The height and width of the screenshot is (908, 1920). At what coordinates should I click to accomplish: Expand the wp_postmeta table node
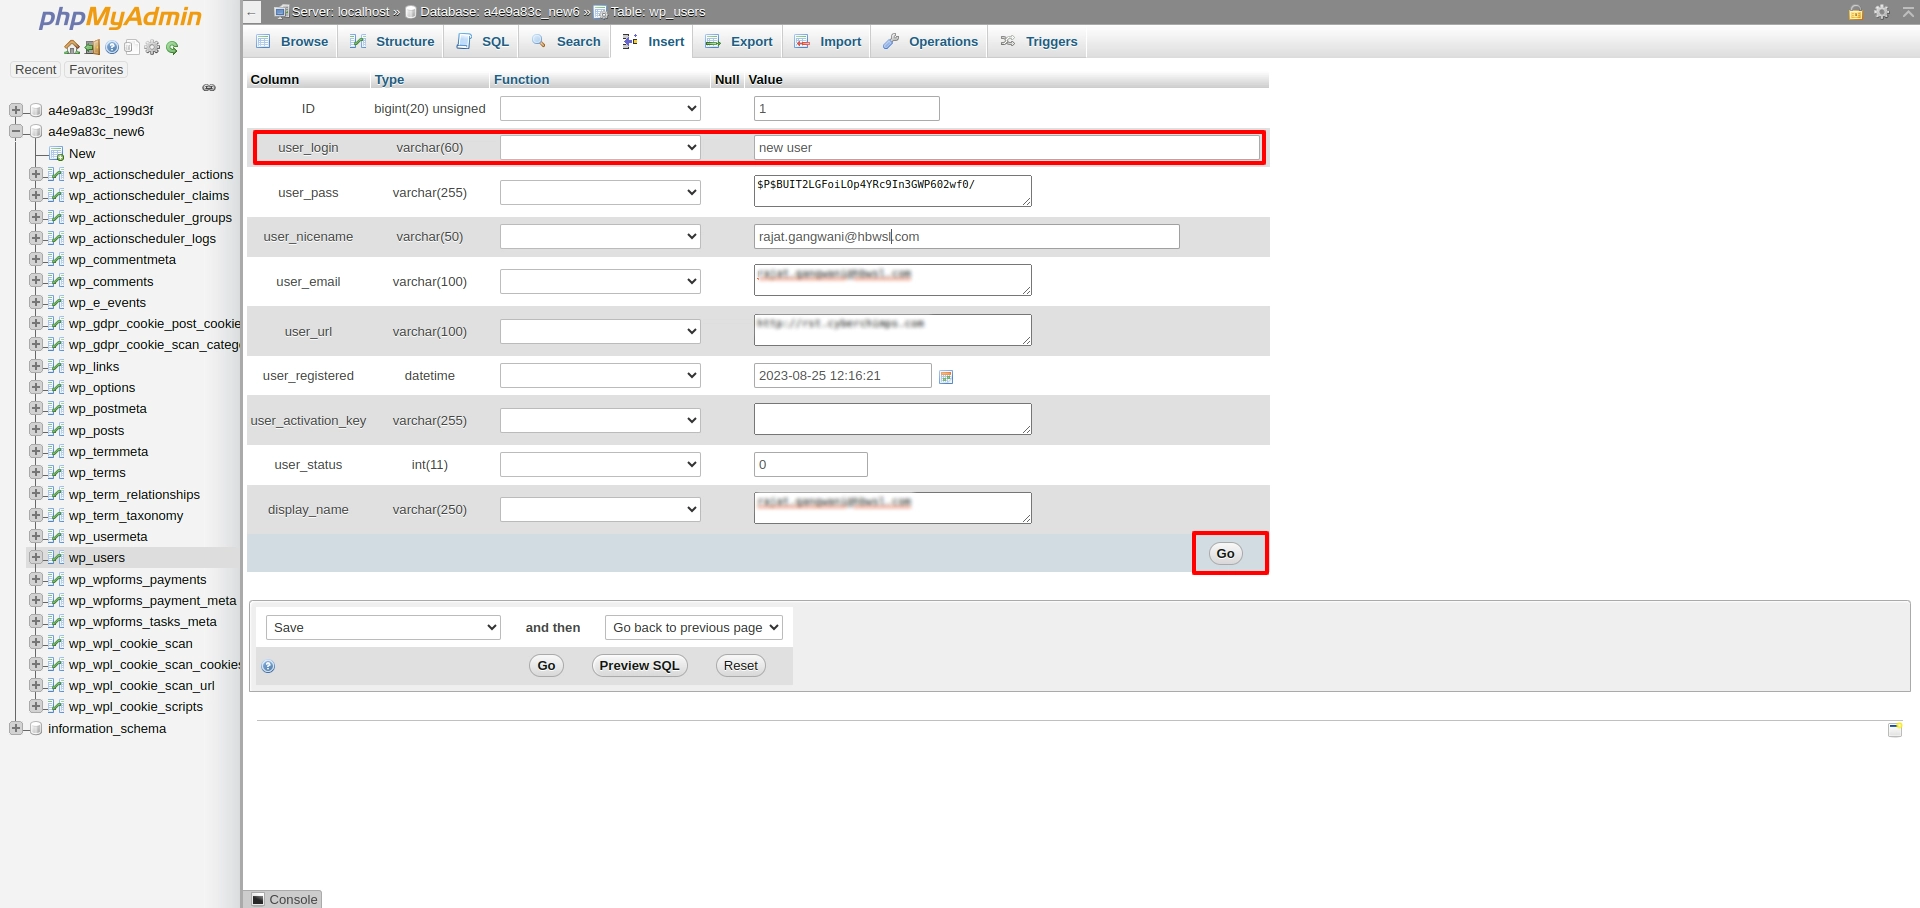(35, 408)
